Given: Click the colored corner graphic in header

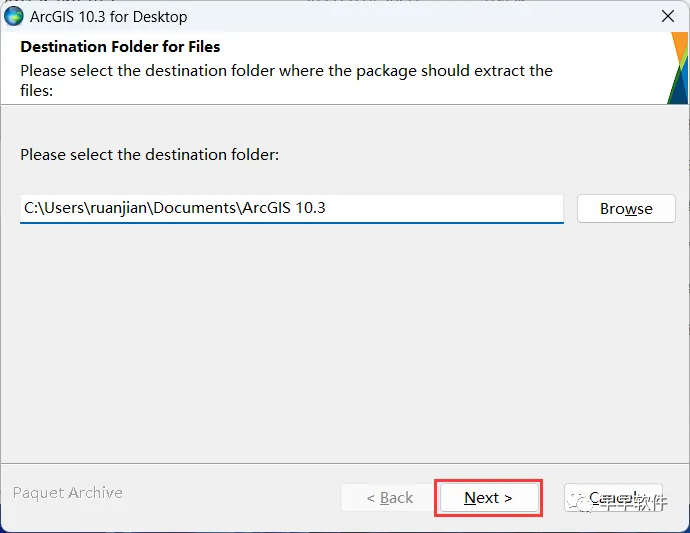Looking at the screenshot, I should (x=678, y=68).
